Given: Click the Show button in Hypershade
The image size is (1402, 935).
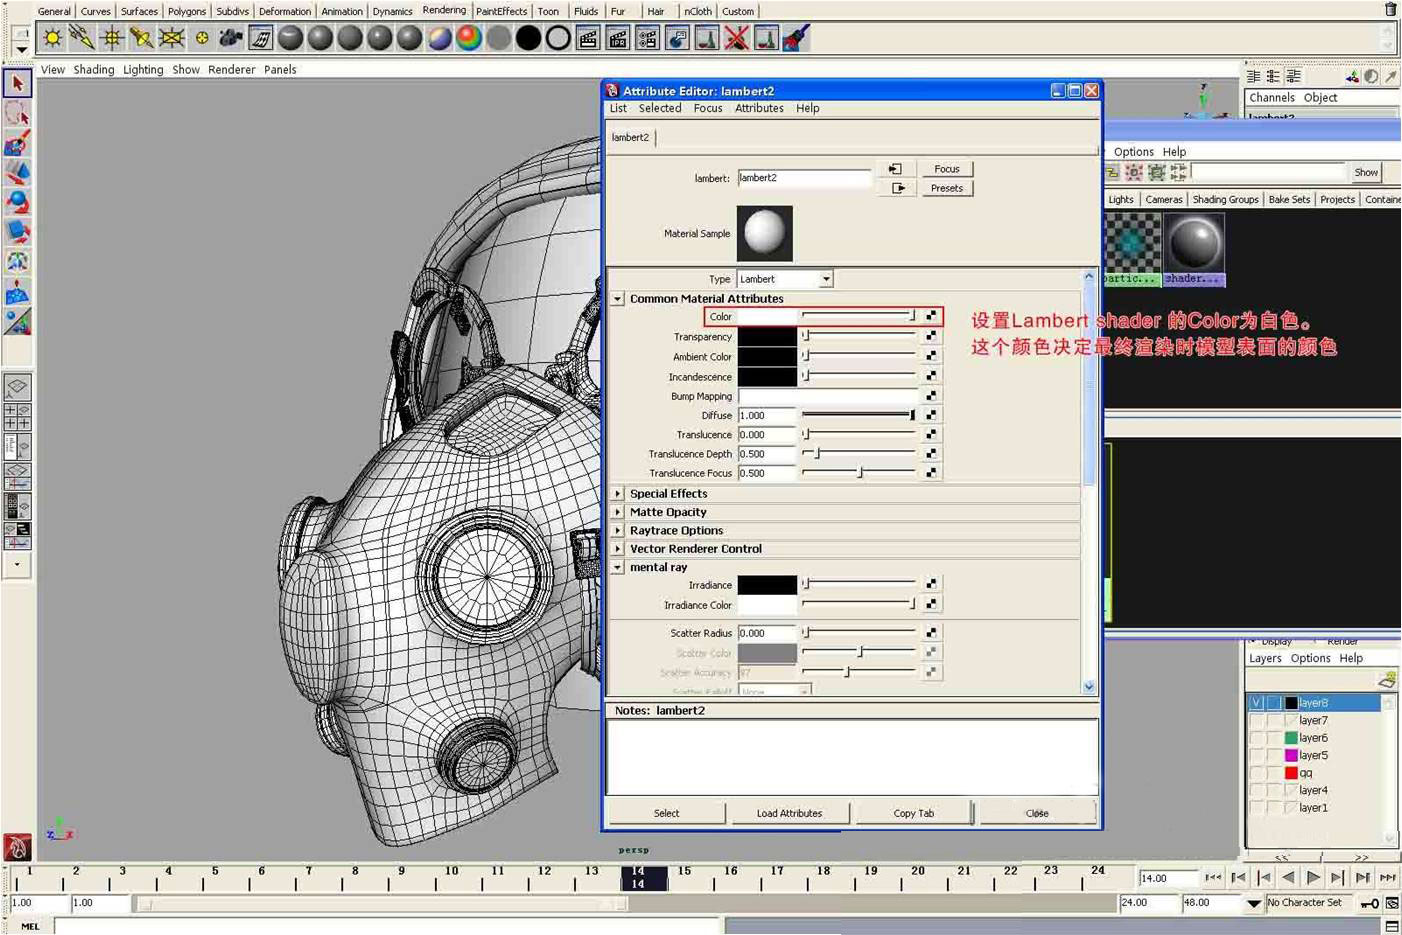Looking at the screenshot, I should point(1366,172).
